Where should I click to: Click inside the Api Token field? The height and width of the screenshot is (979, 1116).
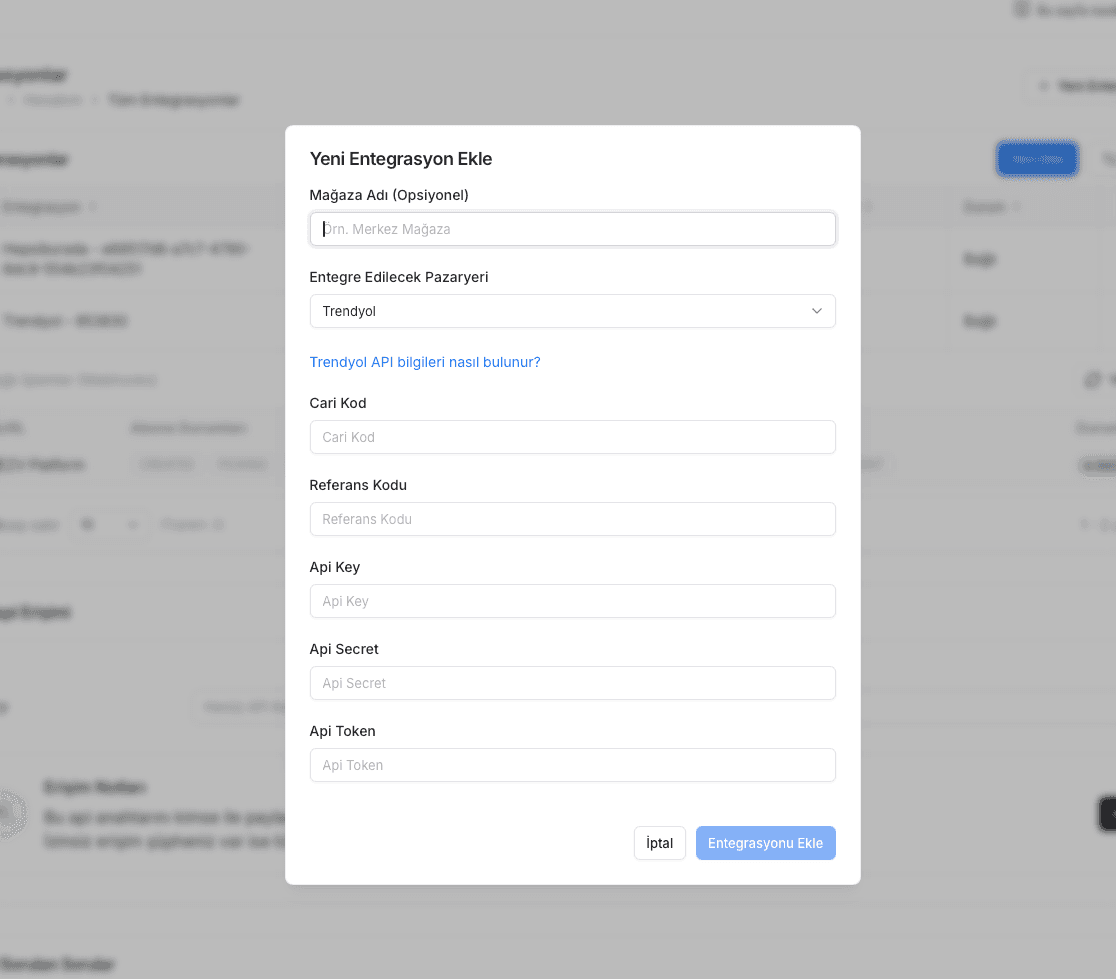[x=572, y=765]
